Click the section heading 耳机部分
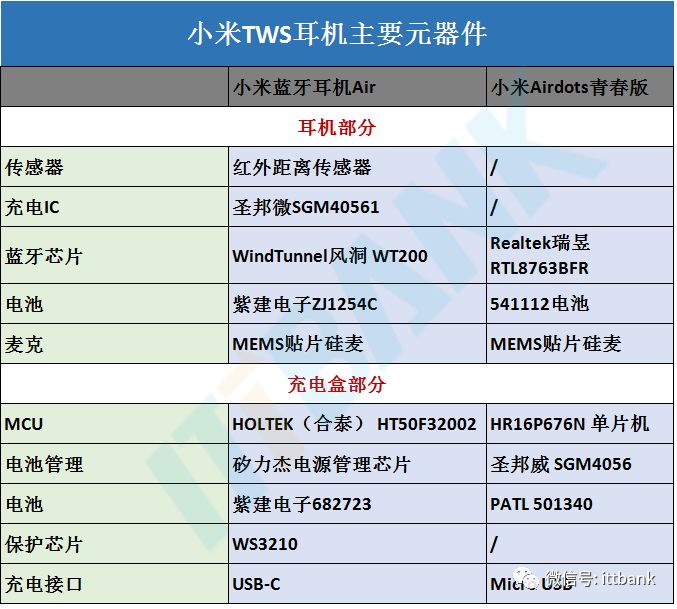Viewport: 677px width, 609px height. point(337,127)
